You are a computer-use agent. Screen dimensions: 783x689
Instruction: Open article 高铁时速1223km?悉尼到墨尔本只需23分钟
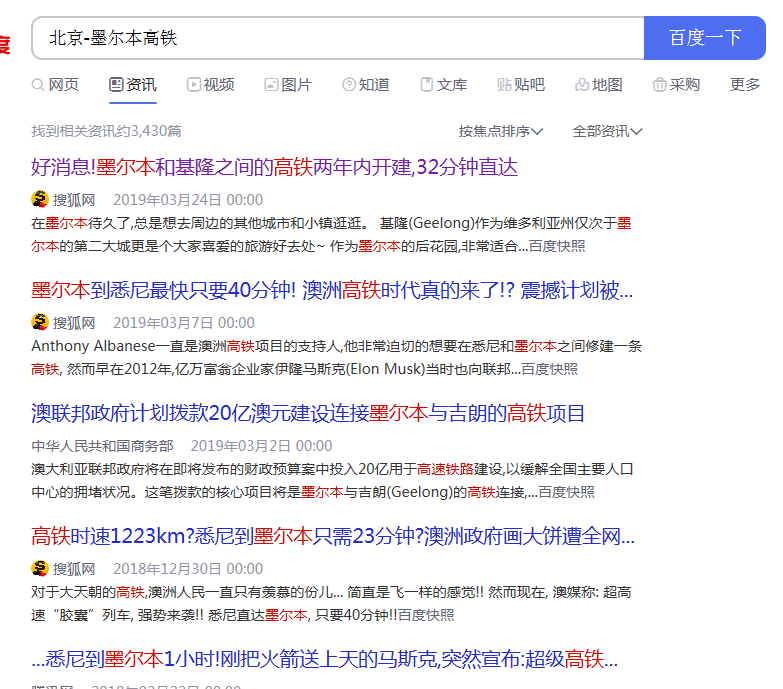point(333,536)
